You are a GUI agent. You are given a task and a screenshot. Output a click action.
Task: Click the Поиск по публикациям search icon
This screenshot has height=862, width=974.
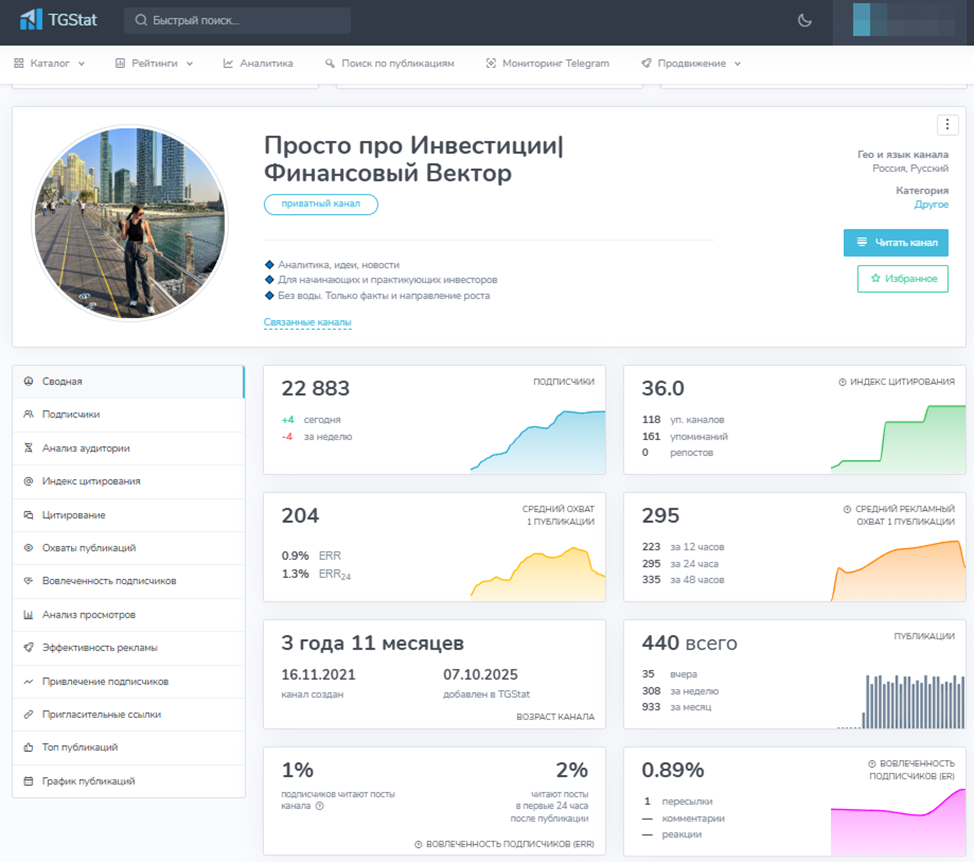[x=330, y=63]
